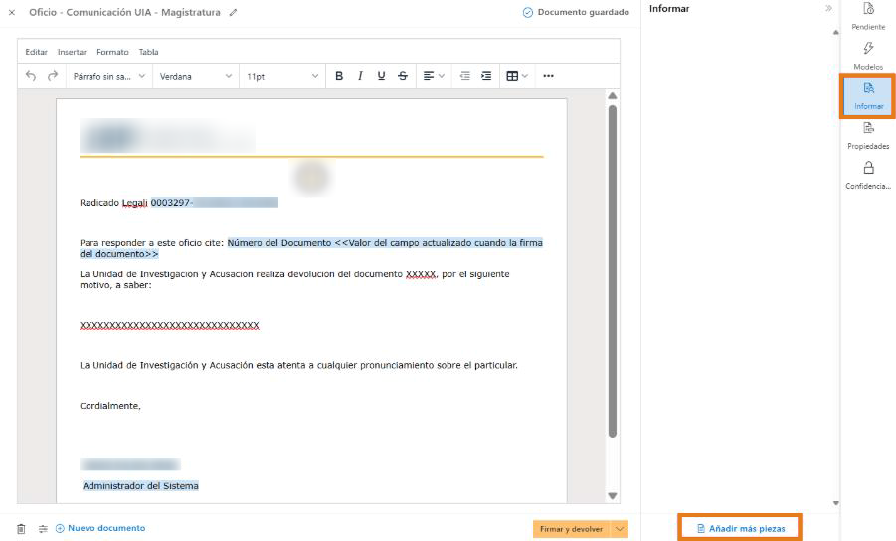This screenshot has height=541, width=896.
Task: Redo the last change
Action: (53, 76)
